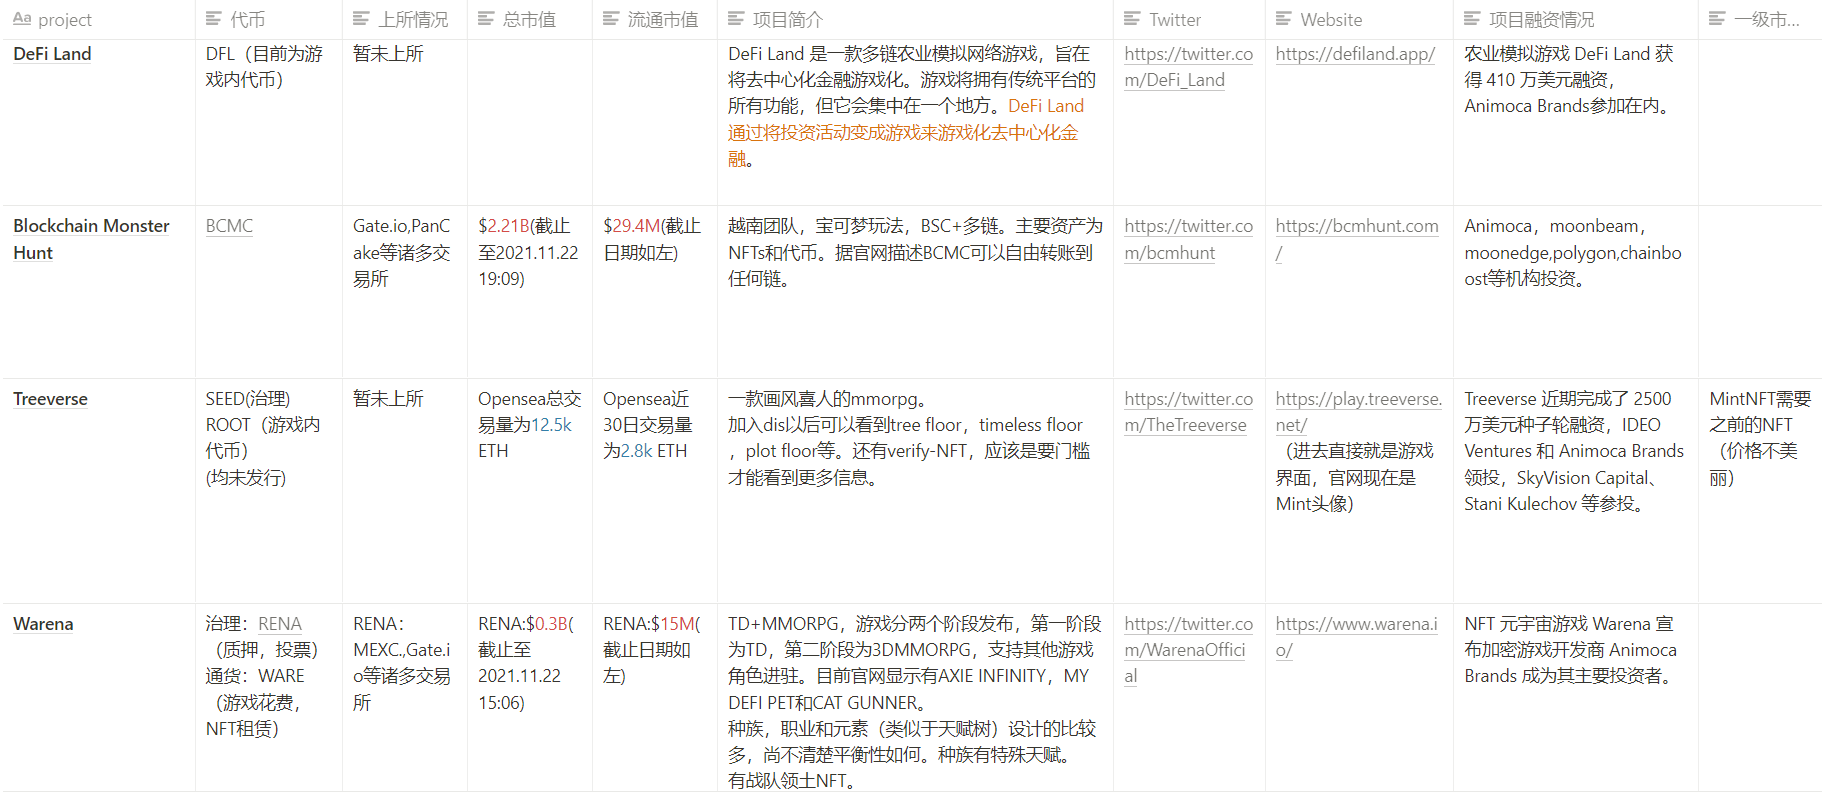The width and height of the screenshot is (1822, 794).
Task: Open the Warena project page
Action: point(43,624)
